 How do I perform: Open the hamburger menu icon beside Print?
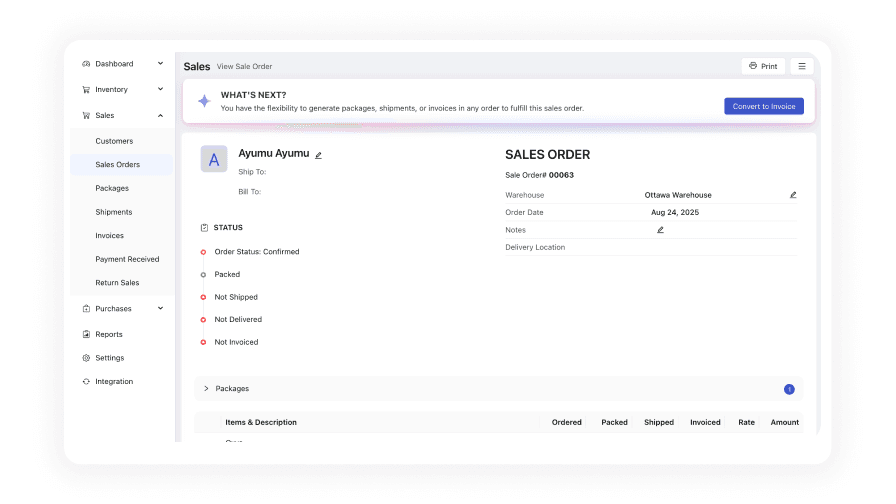point(802,66)
